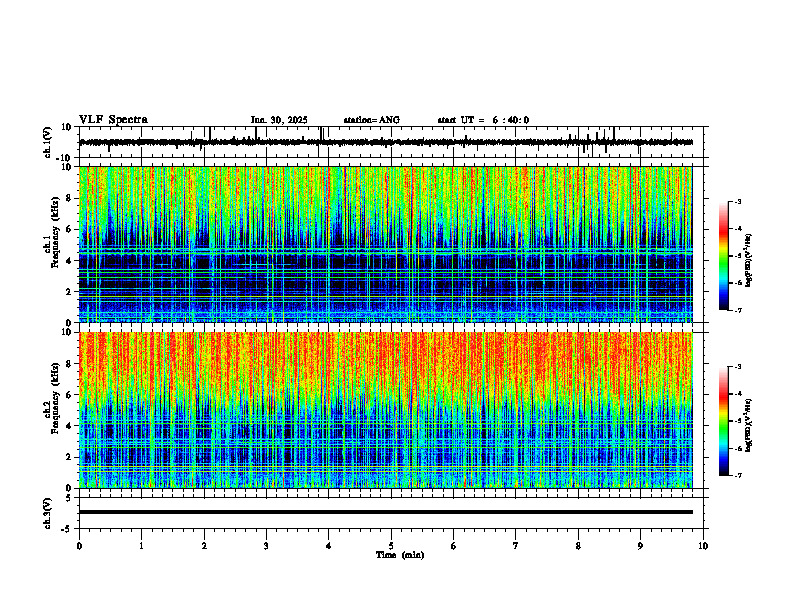Click the 10 kHz tick on ch.1 frequency axis
Viewport: 792px width, 612px height.
(x=67, y=167)
